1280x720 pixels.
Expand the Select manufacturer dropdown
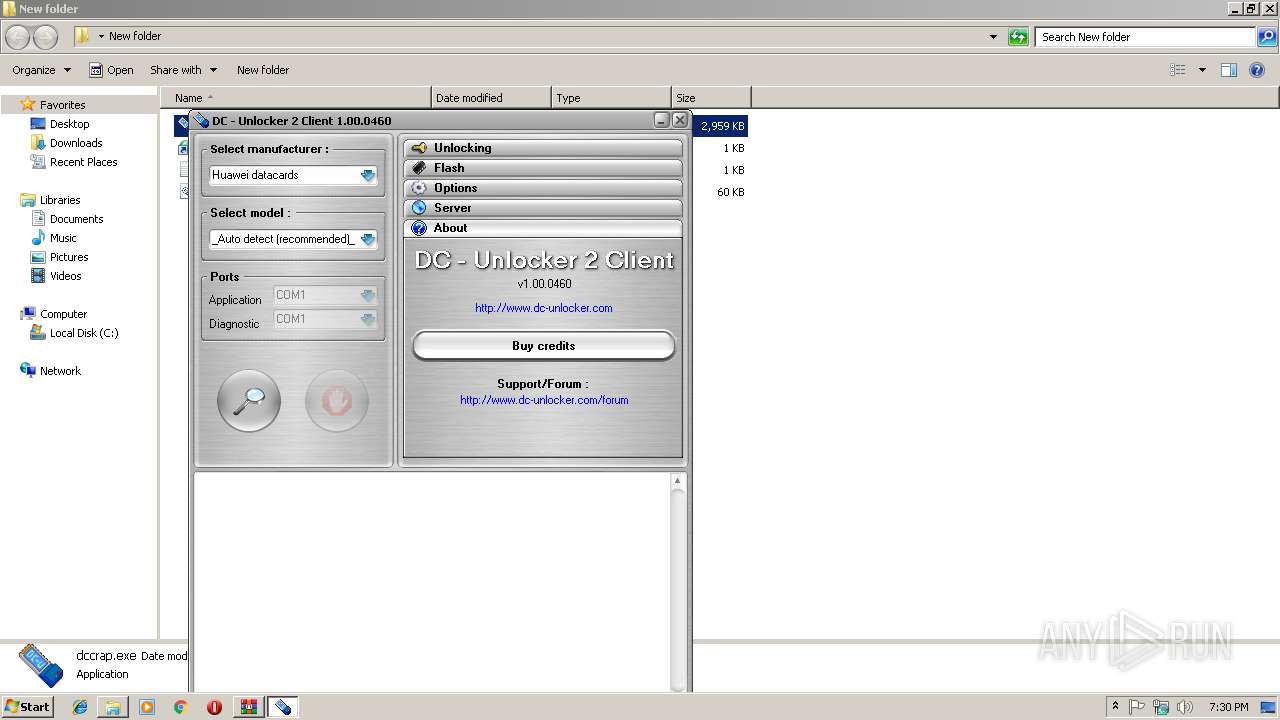[368, 175]
